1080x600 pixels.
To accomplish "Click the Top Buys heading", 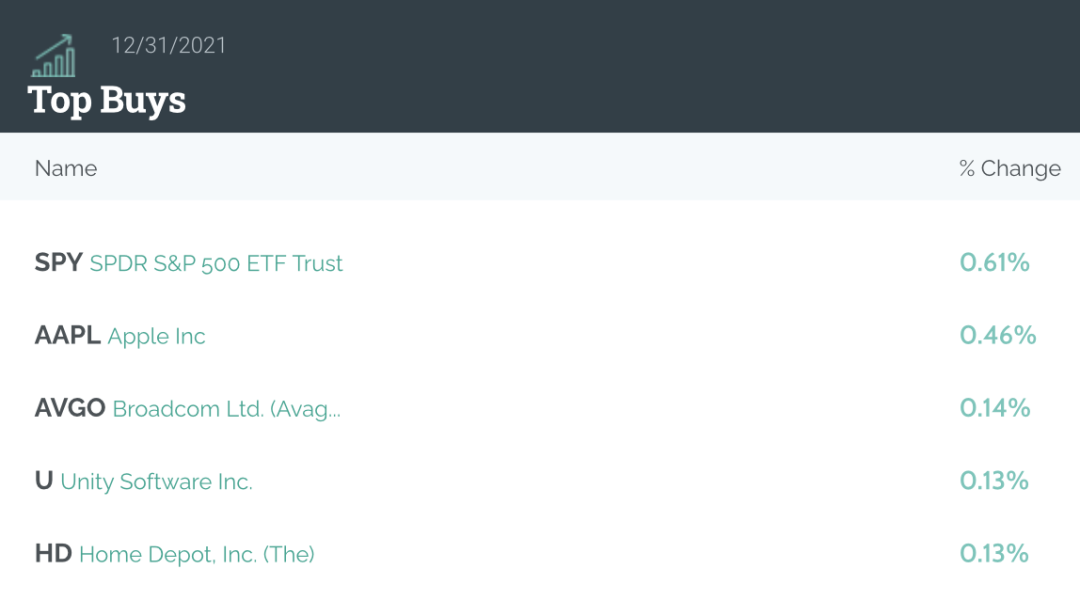I will [107, 101].
